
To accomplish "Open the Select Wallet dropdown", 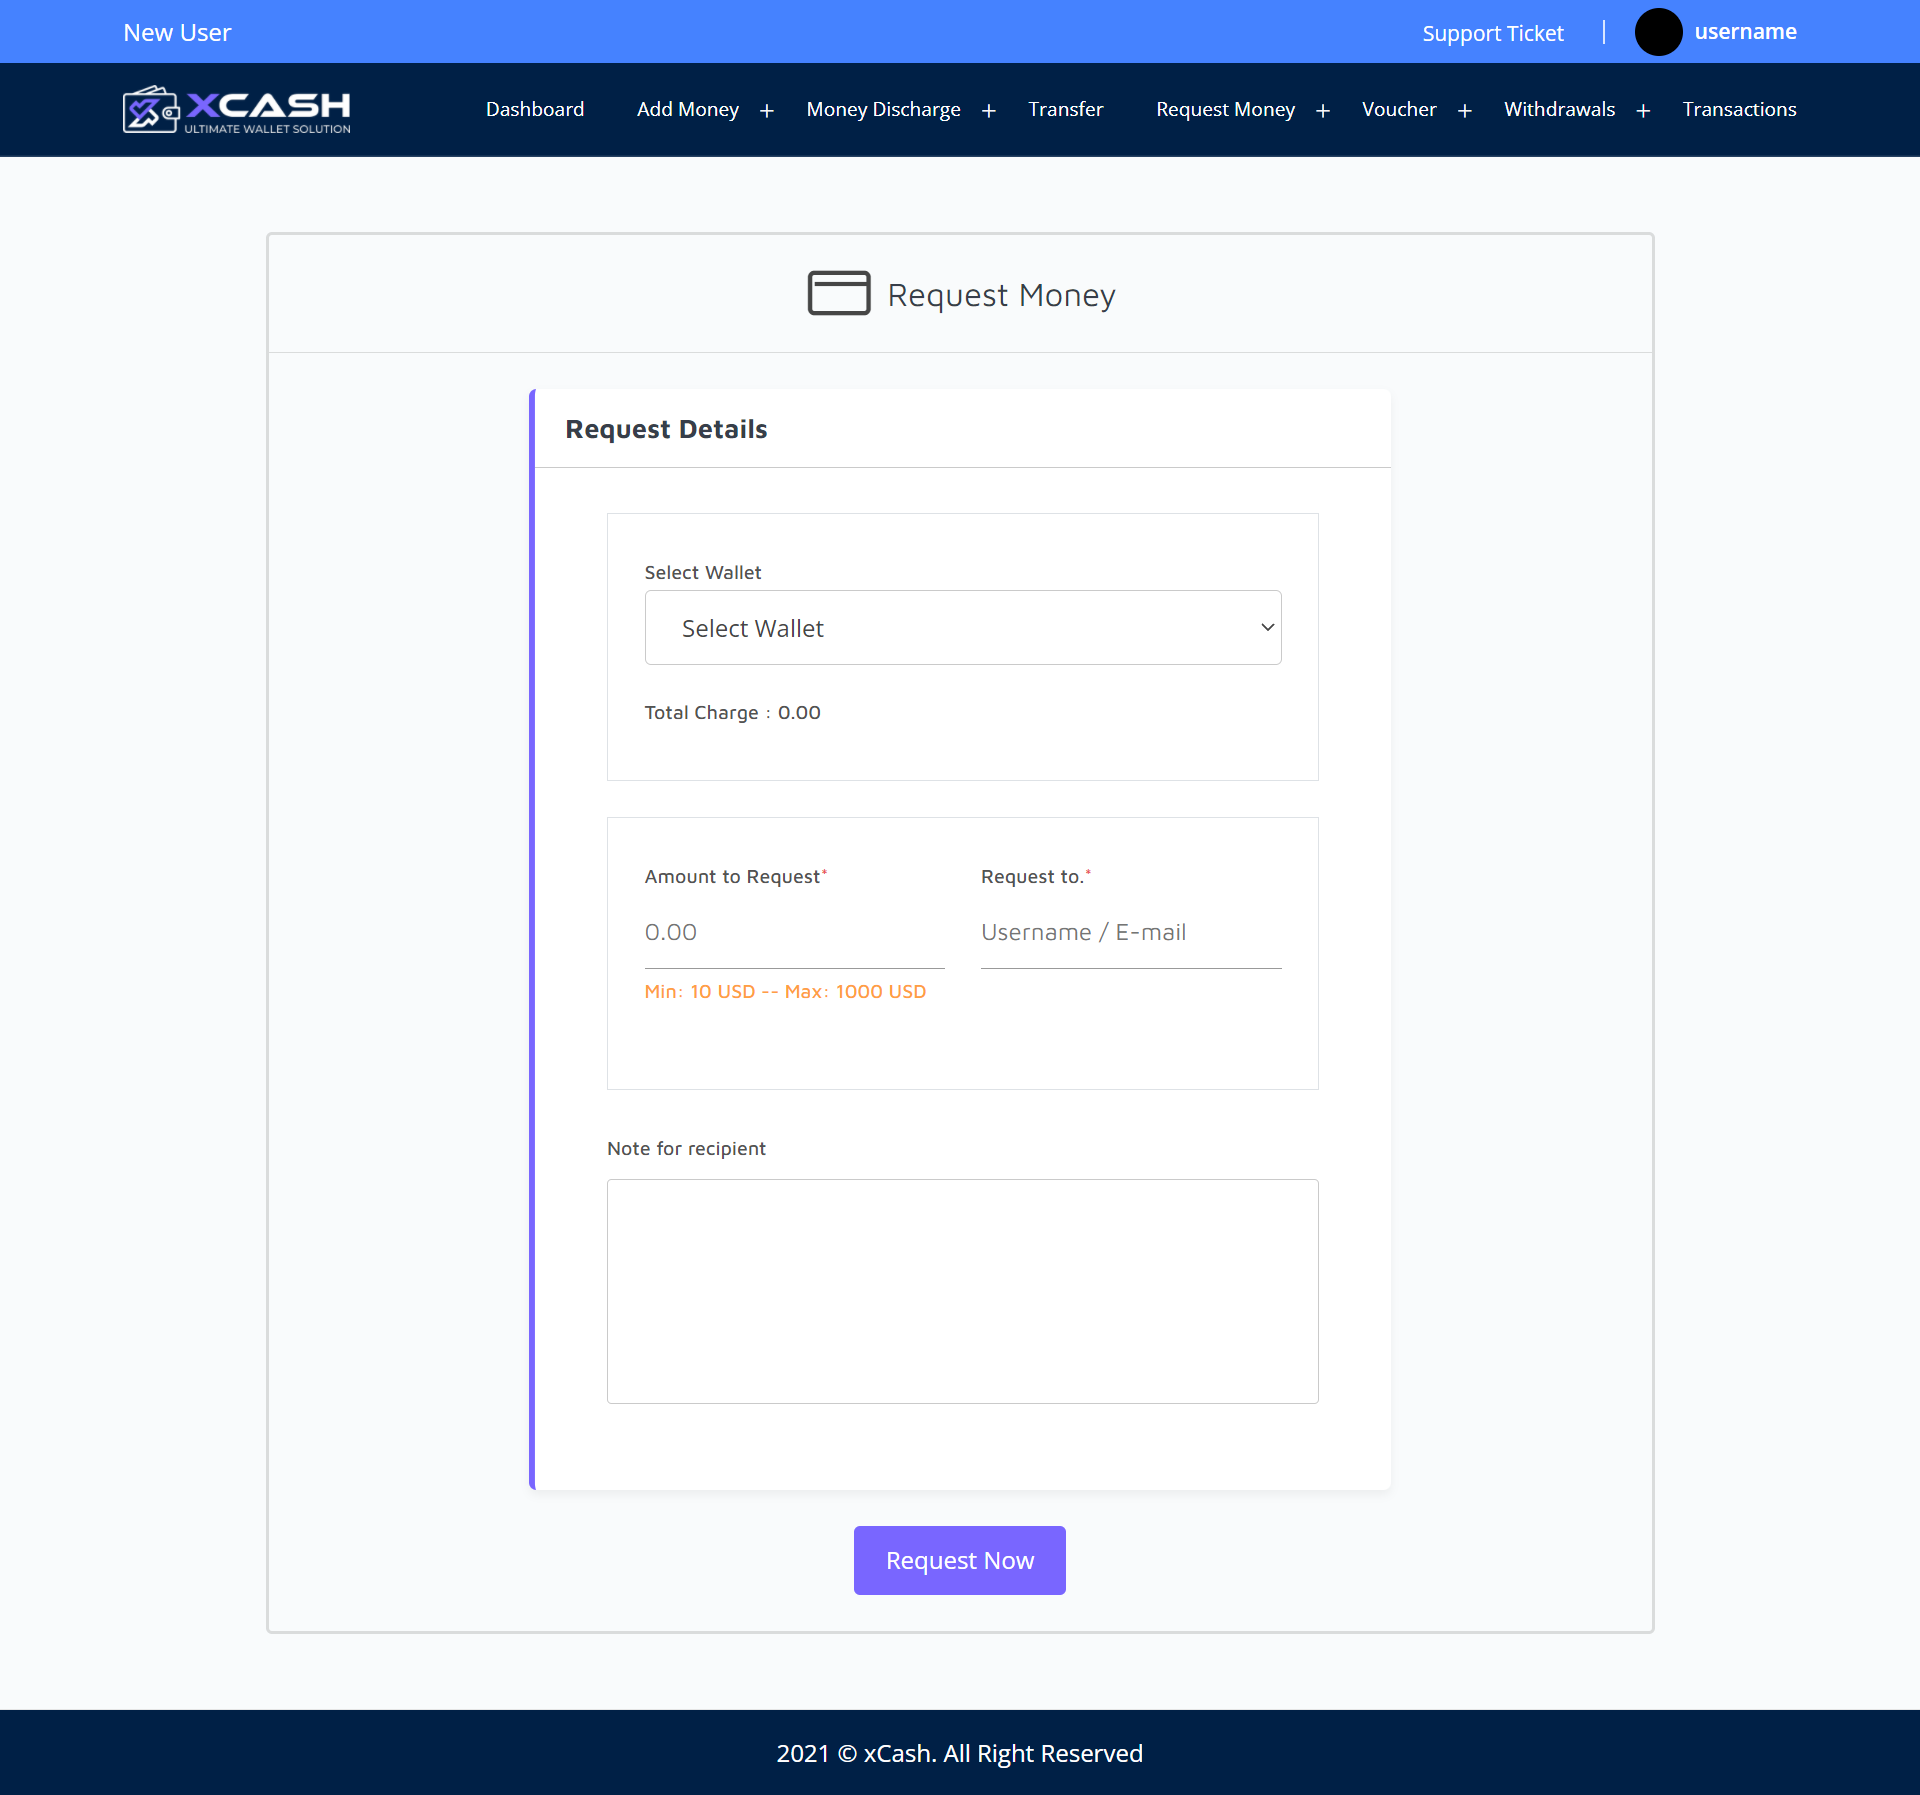I will click(962, 628).
